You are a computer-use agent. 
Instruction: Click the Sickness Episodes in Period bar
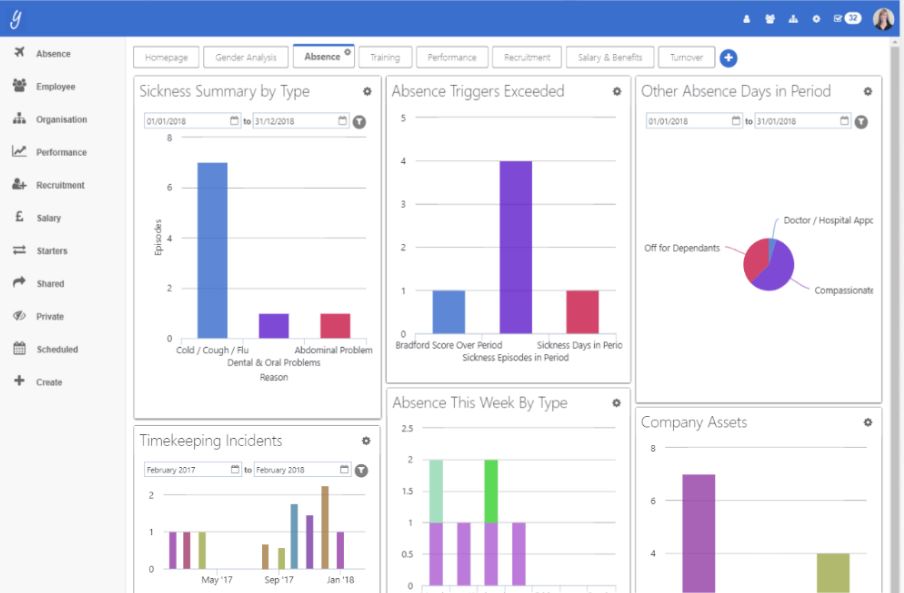pos(515,247)
